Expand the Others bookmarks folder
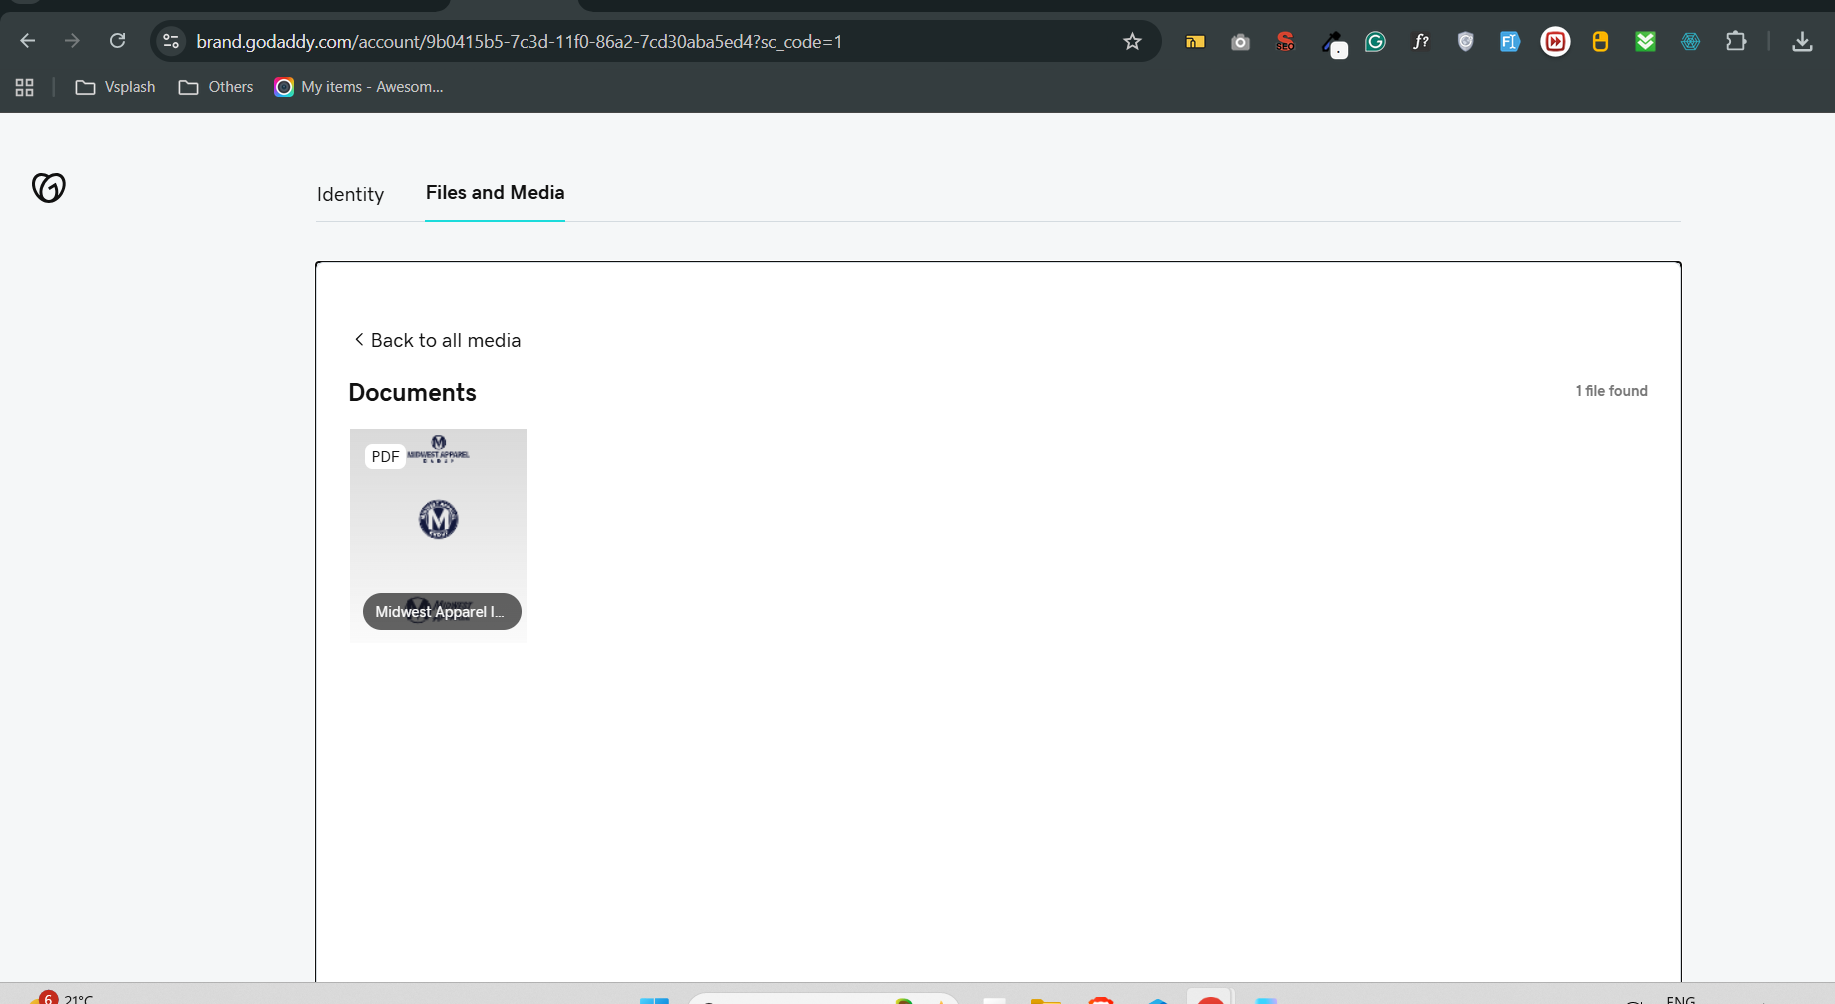Screen dimensions: 1835x1004 (x=216, y=87)
